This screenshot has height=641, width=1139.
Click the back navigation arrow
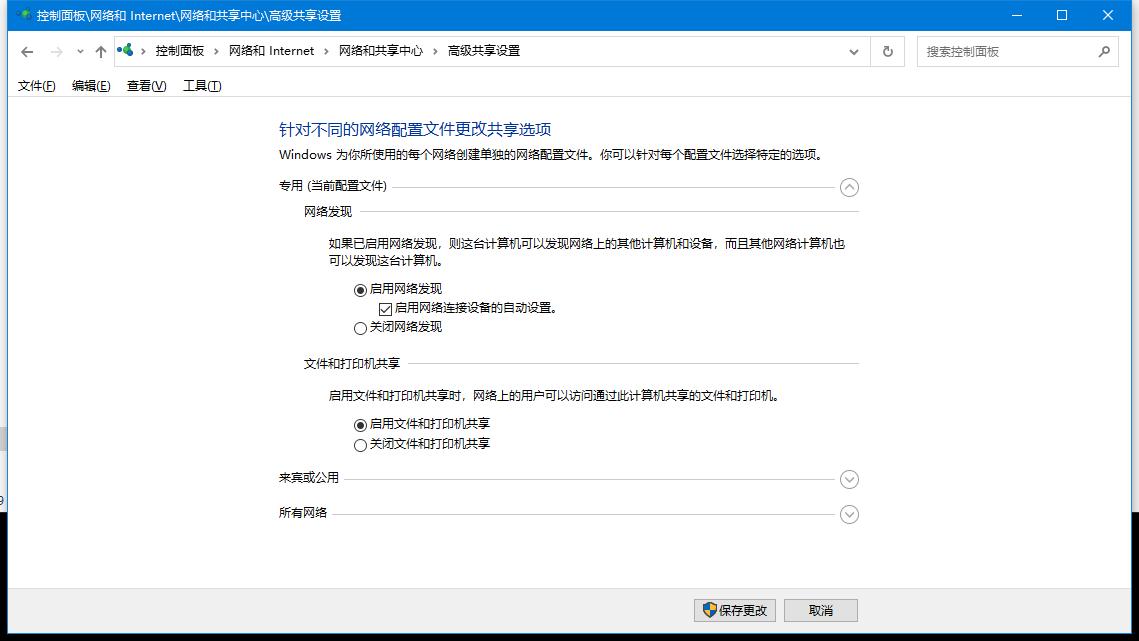pyautogui.click(x=27, y=50)
